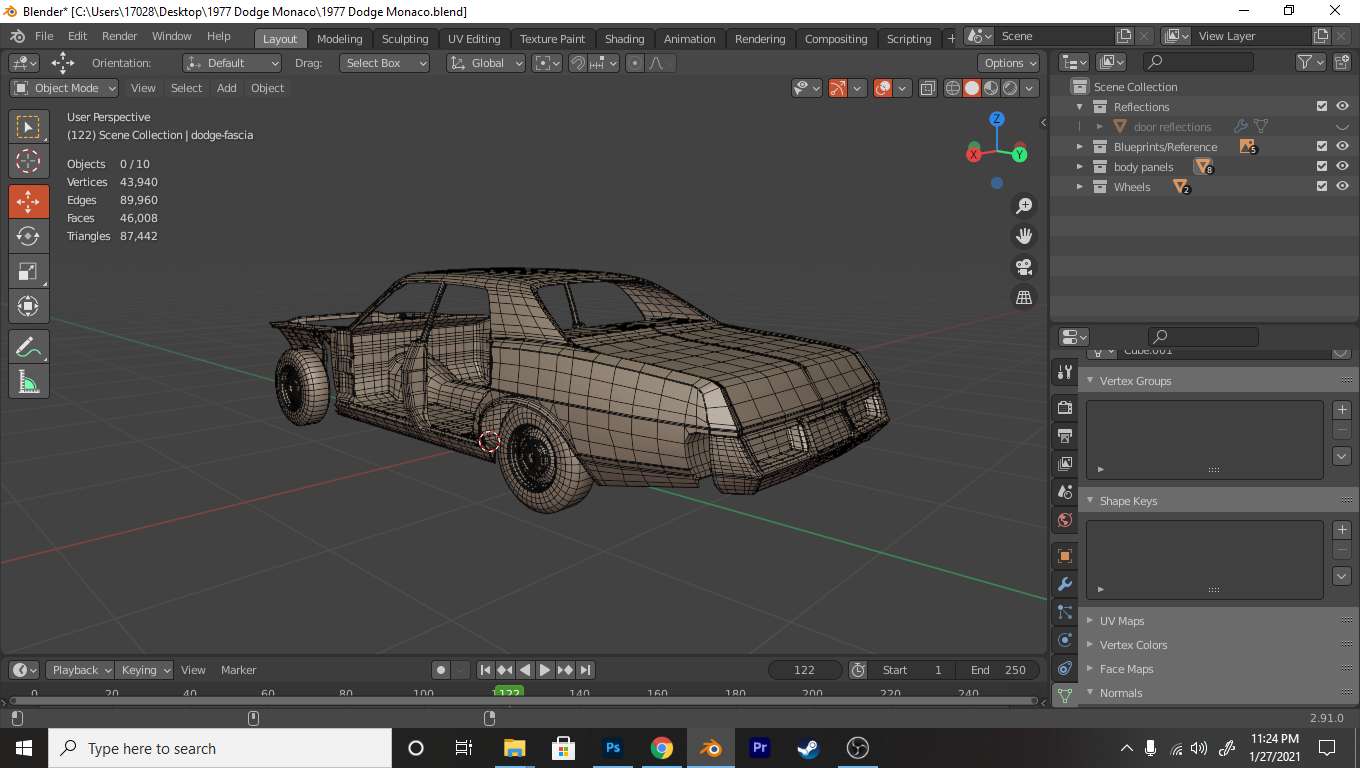Viewport: 1360px width, 768px height.
Task: Switch to rendered viewport shading
Action: 1010,88
